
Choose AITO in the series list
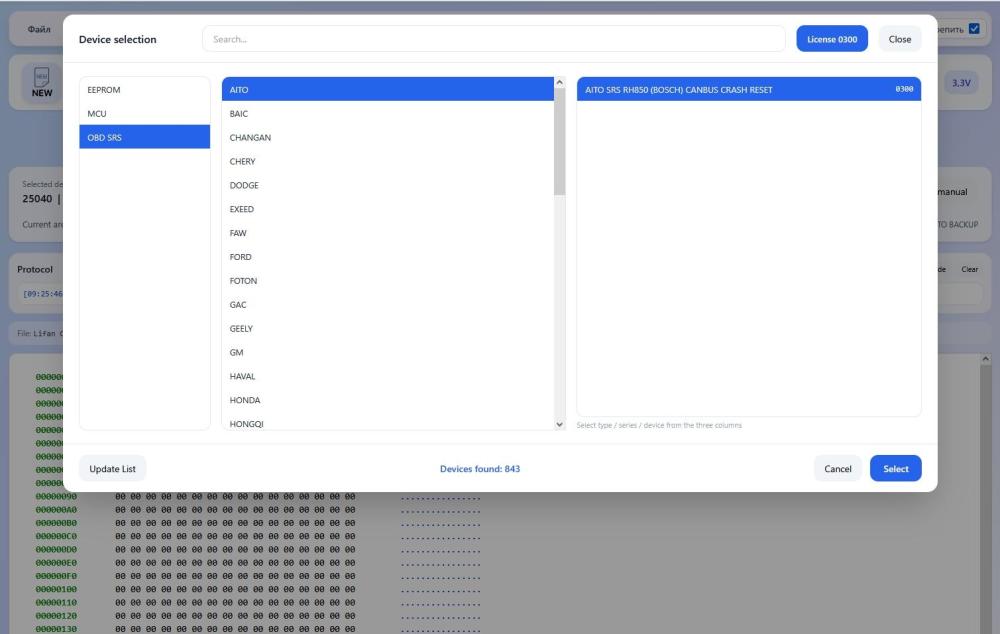tap(388, 89)
